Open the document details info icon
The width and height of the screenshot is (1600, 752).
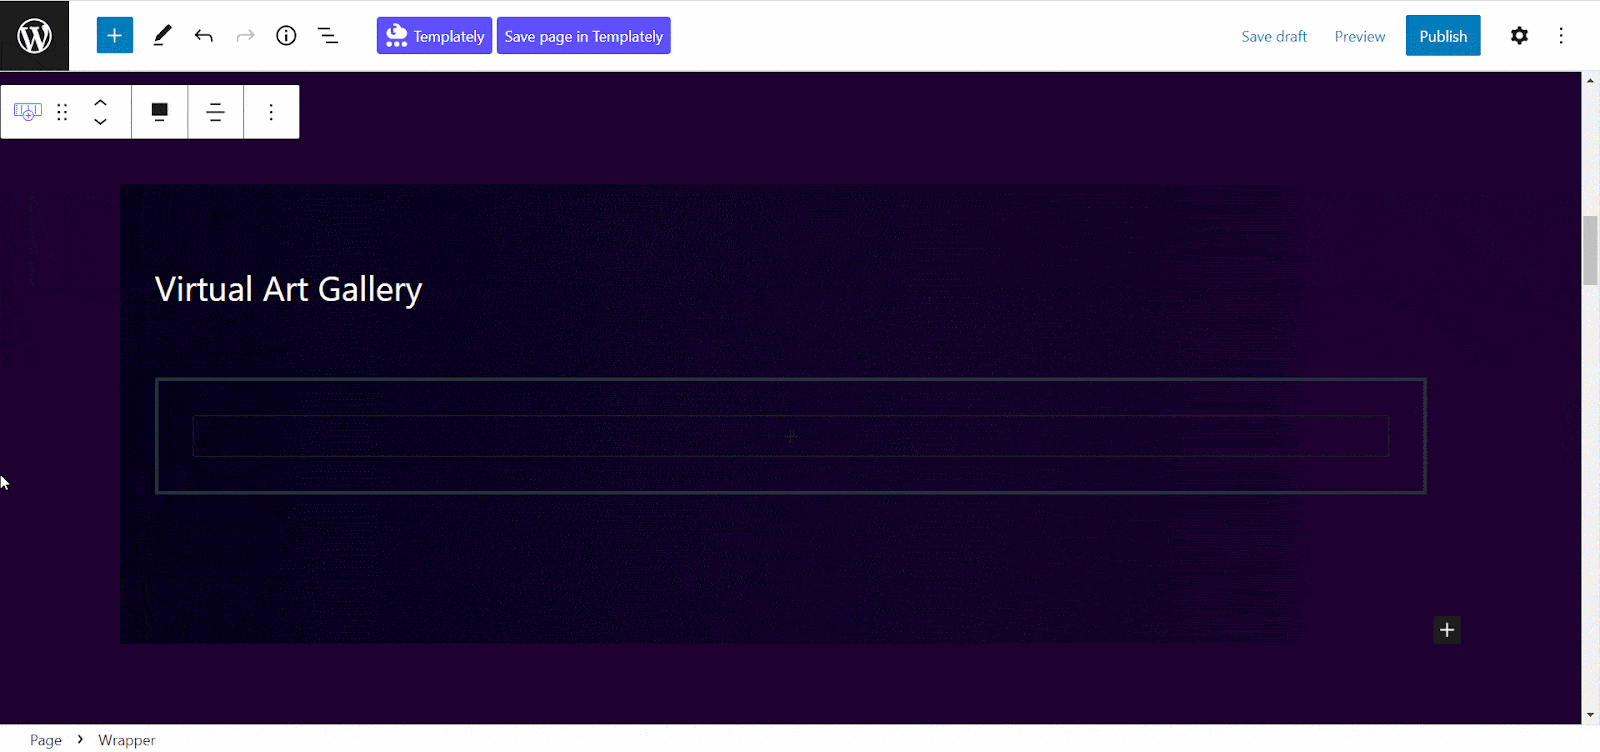286,36
